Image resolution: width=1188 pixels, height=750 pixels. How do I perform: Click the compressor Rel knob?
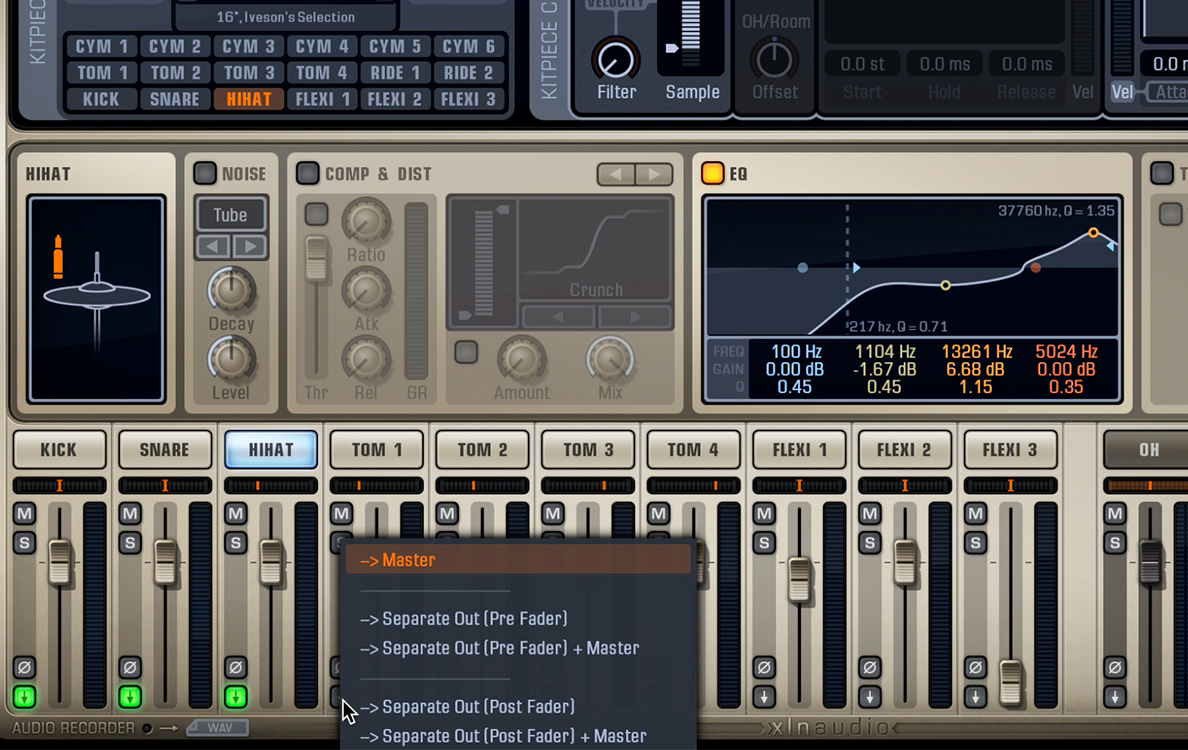coord(366,359)
